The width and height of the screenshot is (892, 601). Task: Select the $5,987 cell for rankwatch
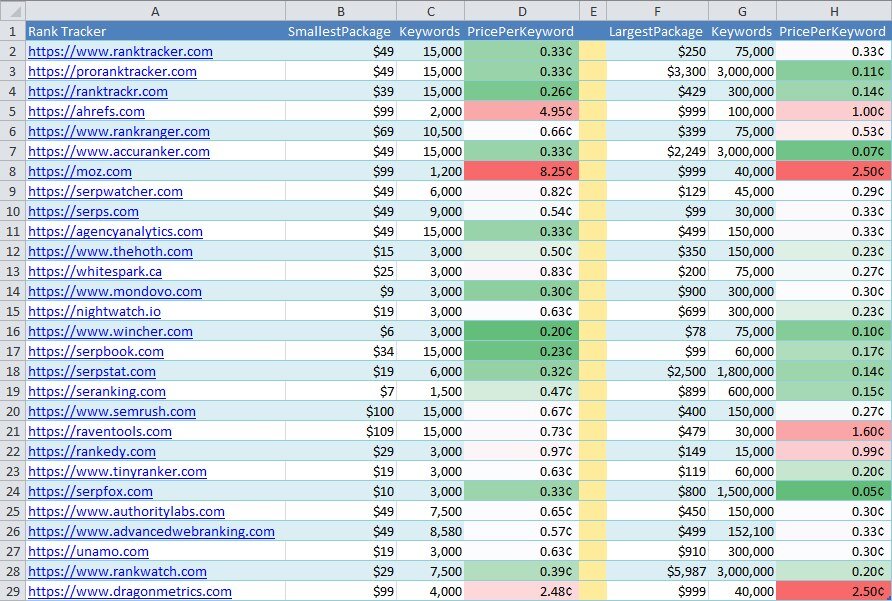[x=657, y=571]
